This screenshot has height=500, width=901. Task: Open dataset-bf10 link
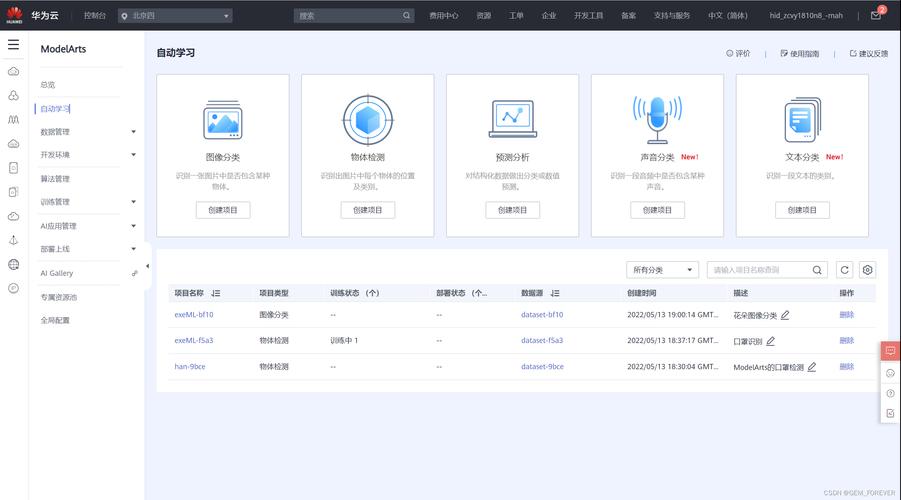coord(542,315)
